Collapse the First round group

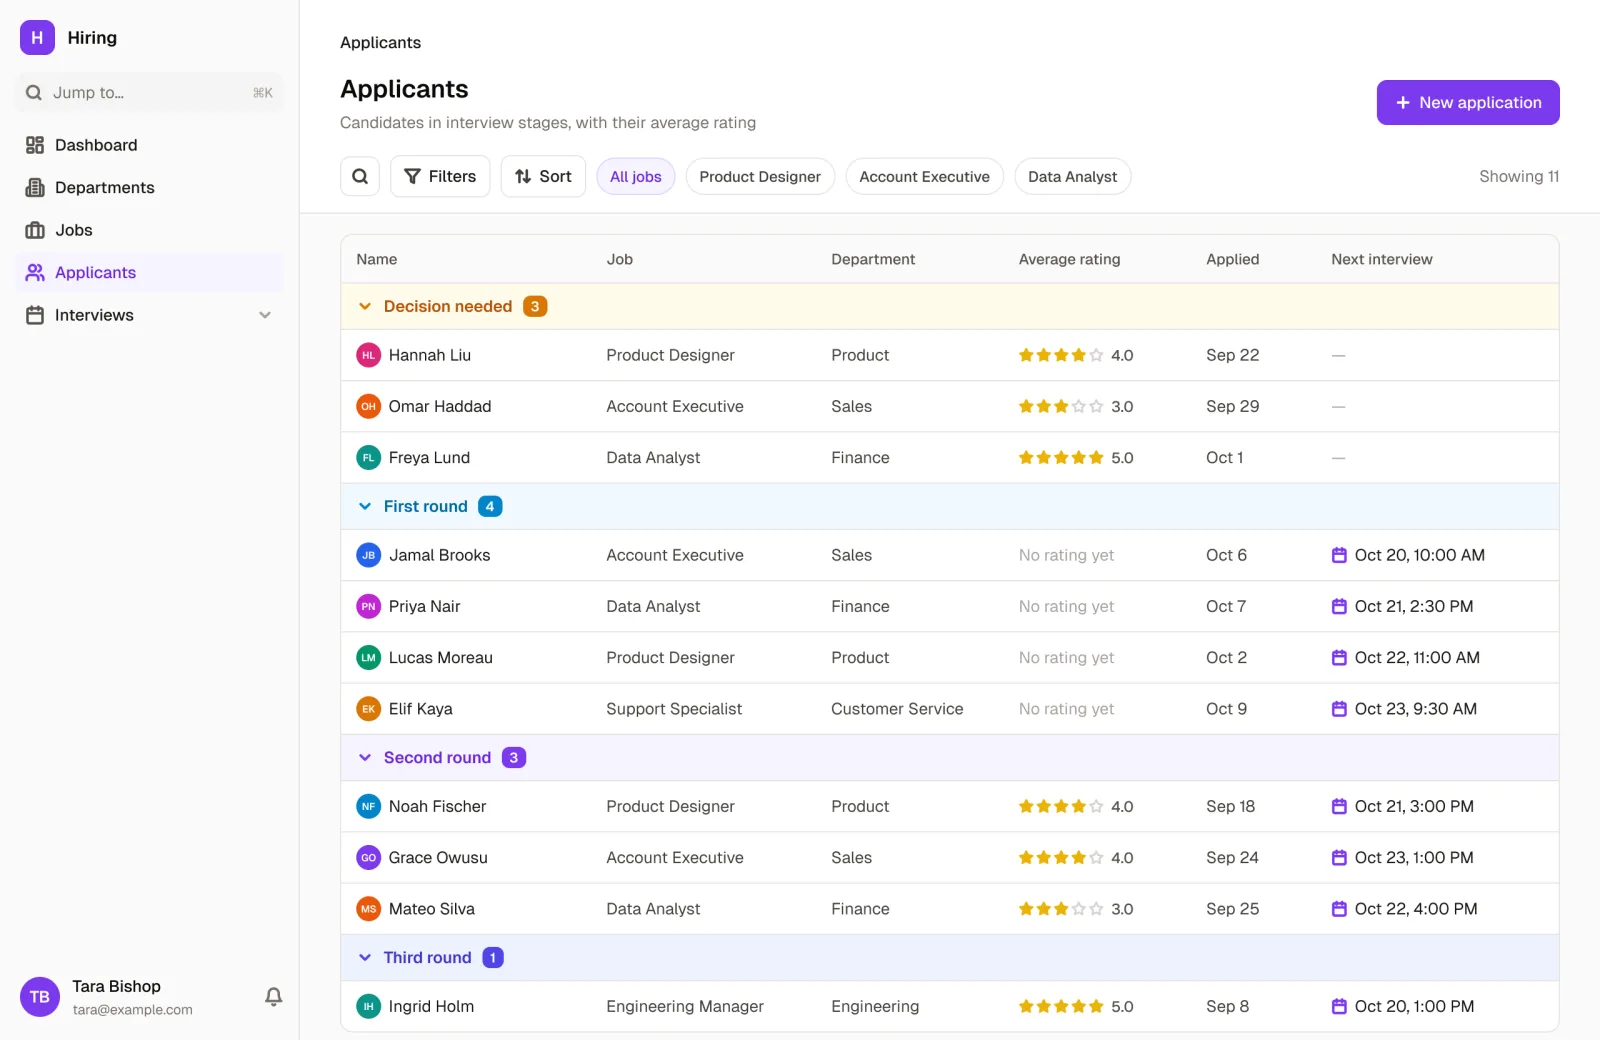[365, 506]
